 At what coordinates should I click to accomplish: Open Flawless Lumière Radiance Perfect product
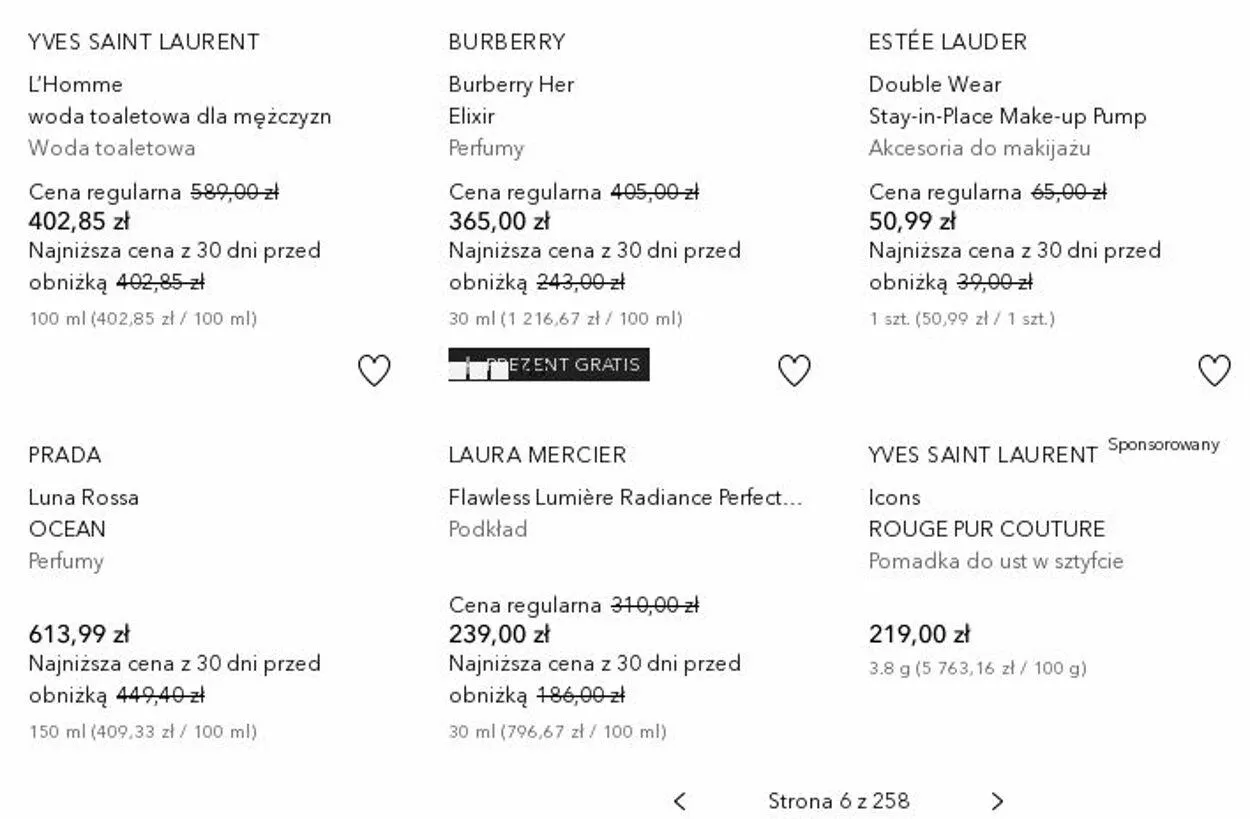pyautogui.click(x=625, y=497)
